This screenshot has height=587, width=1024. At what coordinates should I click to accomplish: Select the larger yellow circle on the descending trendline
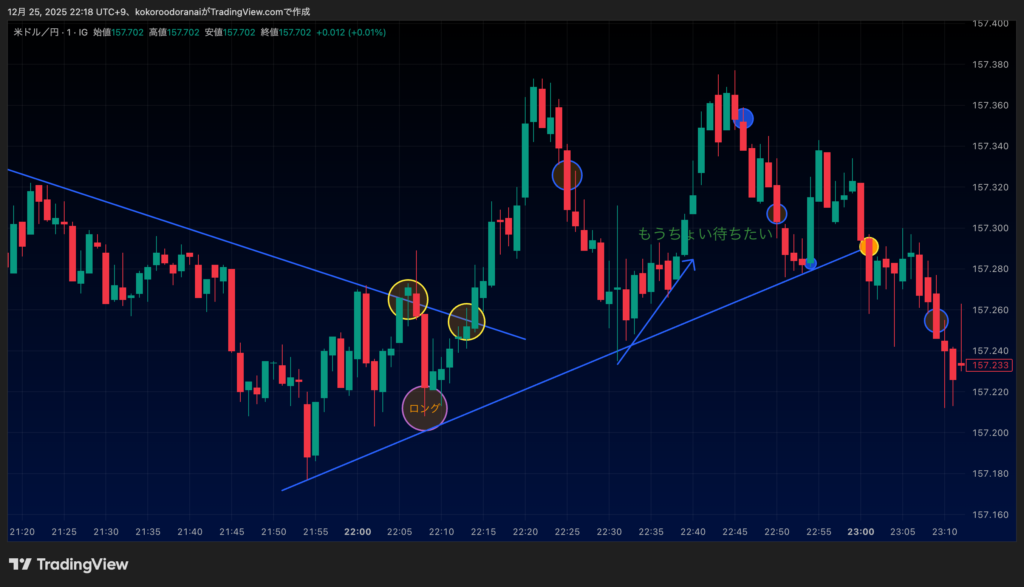[408, 299]
